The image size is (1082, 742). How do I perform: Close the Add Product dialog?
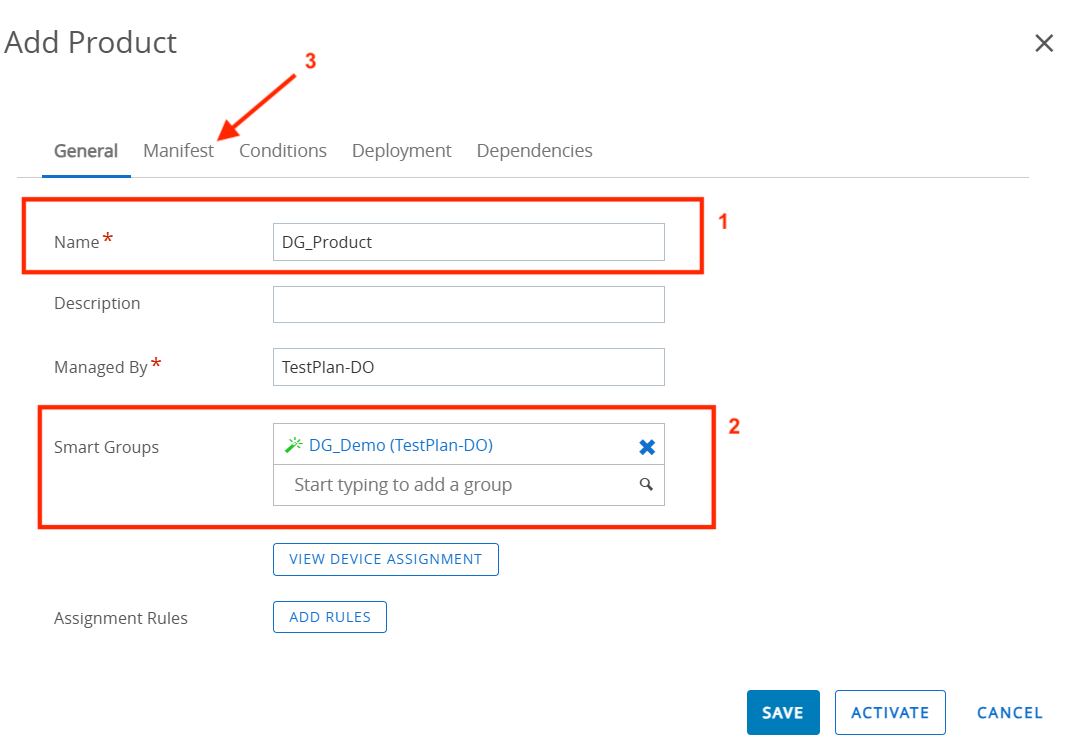point(1044,43)
